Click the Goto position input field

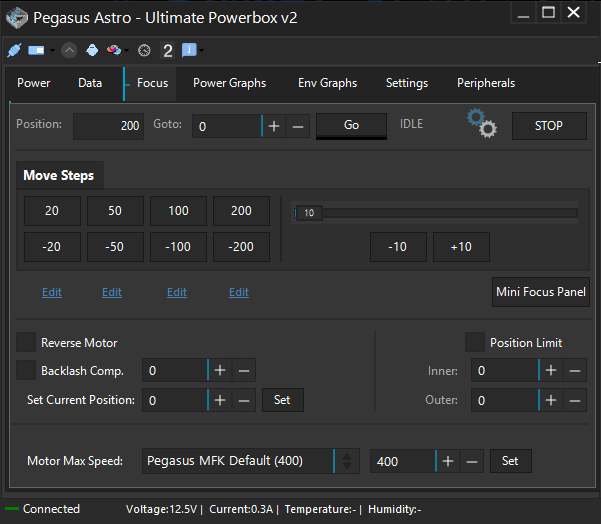coord(227,126)
